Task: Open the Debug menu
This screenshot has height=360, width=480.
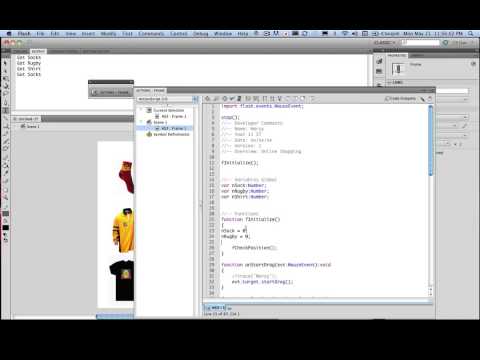Action: tap(200, 34)
